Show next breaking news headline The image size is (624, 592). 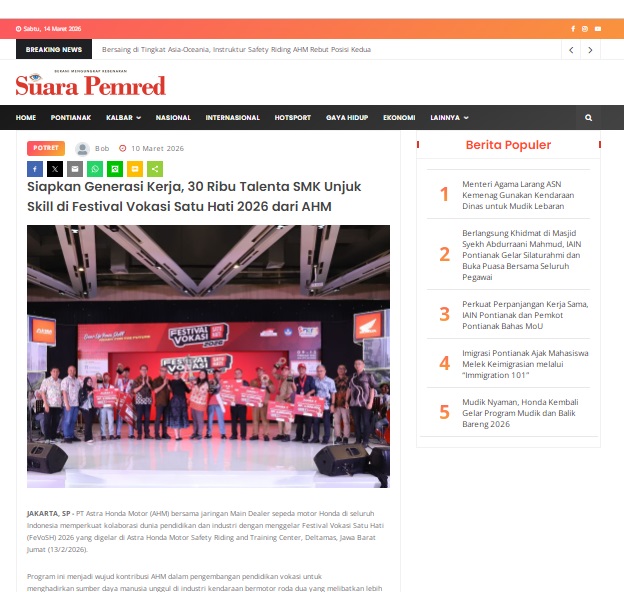click(591, 49)
